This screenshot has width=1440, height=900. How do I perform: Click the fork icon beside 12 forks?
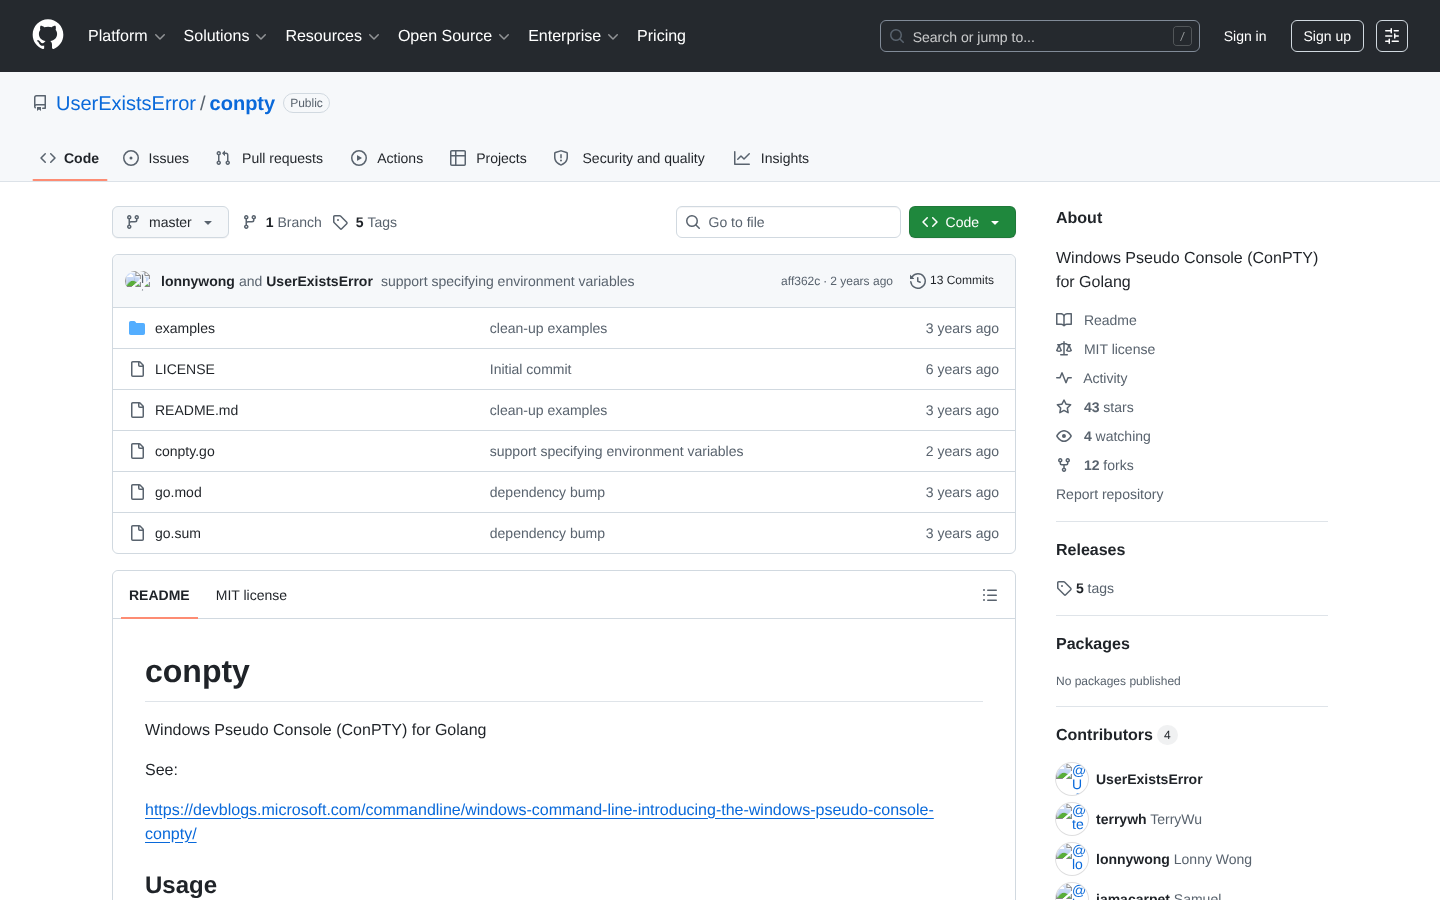[1064, 465]
